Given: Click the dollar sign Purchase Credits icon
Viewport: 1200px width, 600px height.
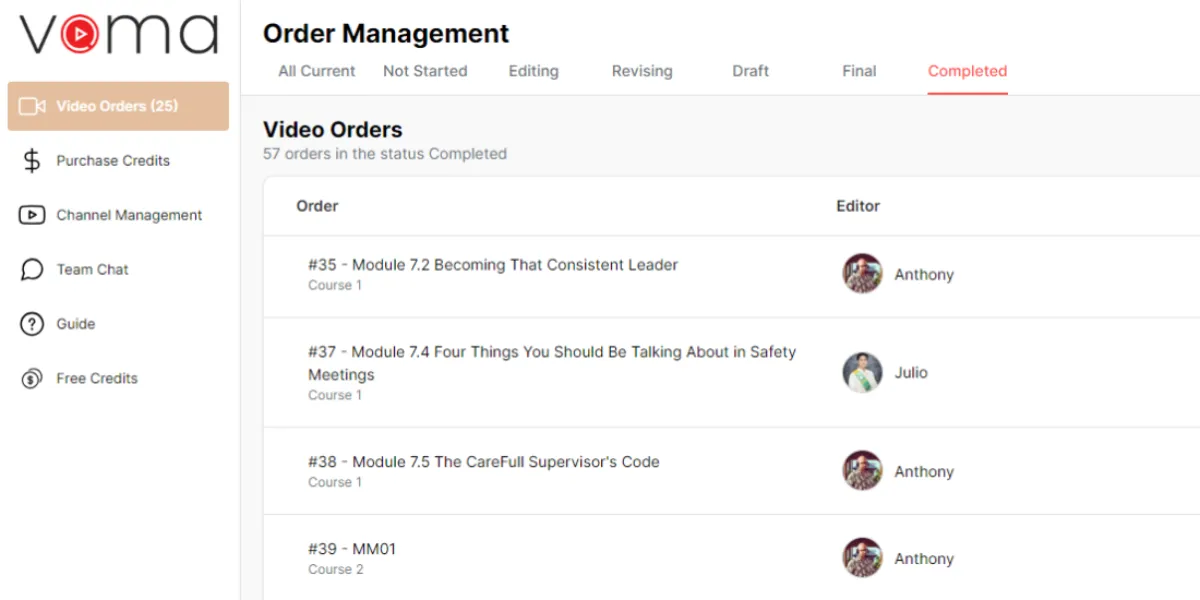Looking at the screenshot, I should click(x=32, y=161).
